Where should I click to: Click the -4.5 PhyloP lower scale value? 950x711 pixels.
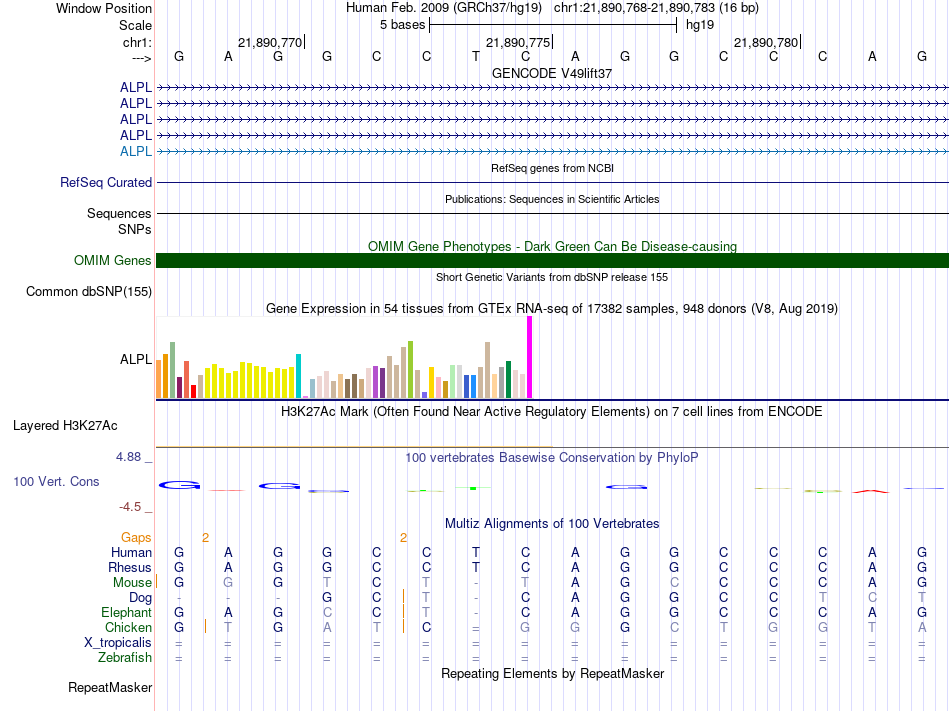point(130,507)
